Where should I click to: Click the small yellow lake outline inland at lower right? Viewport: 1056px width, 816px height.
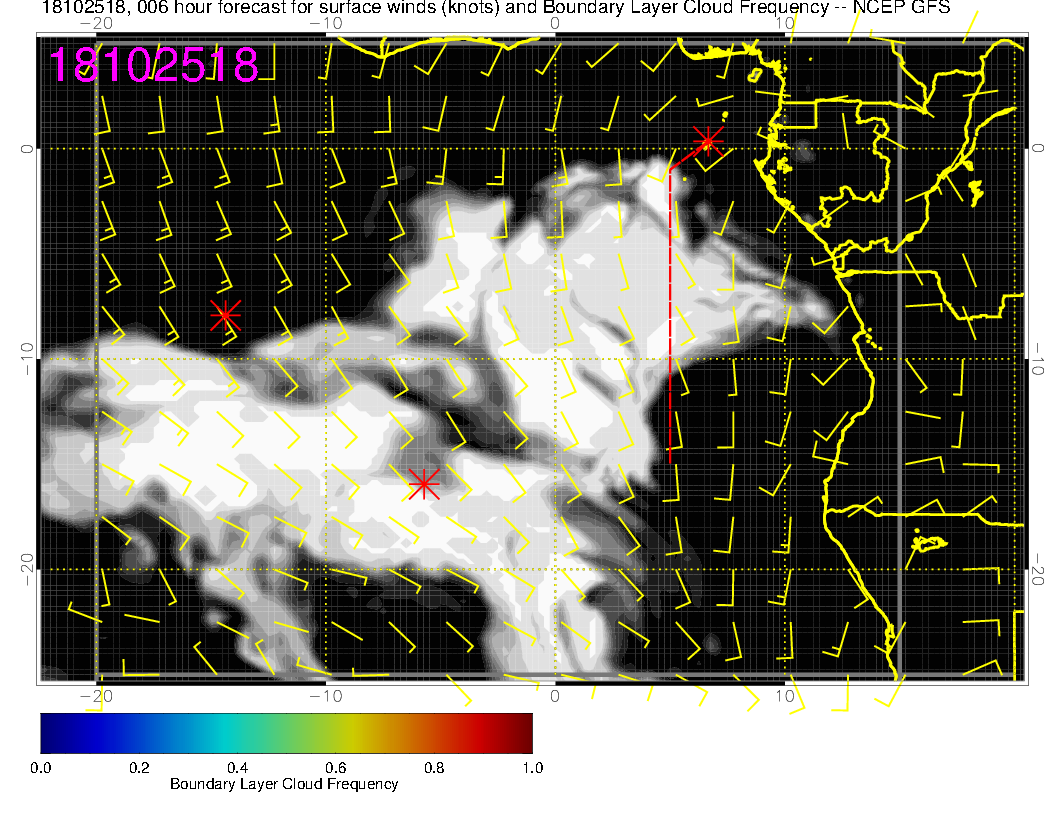(x=930, y=543)
